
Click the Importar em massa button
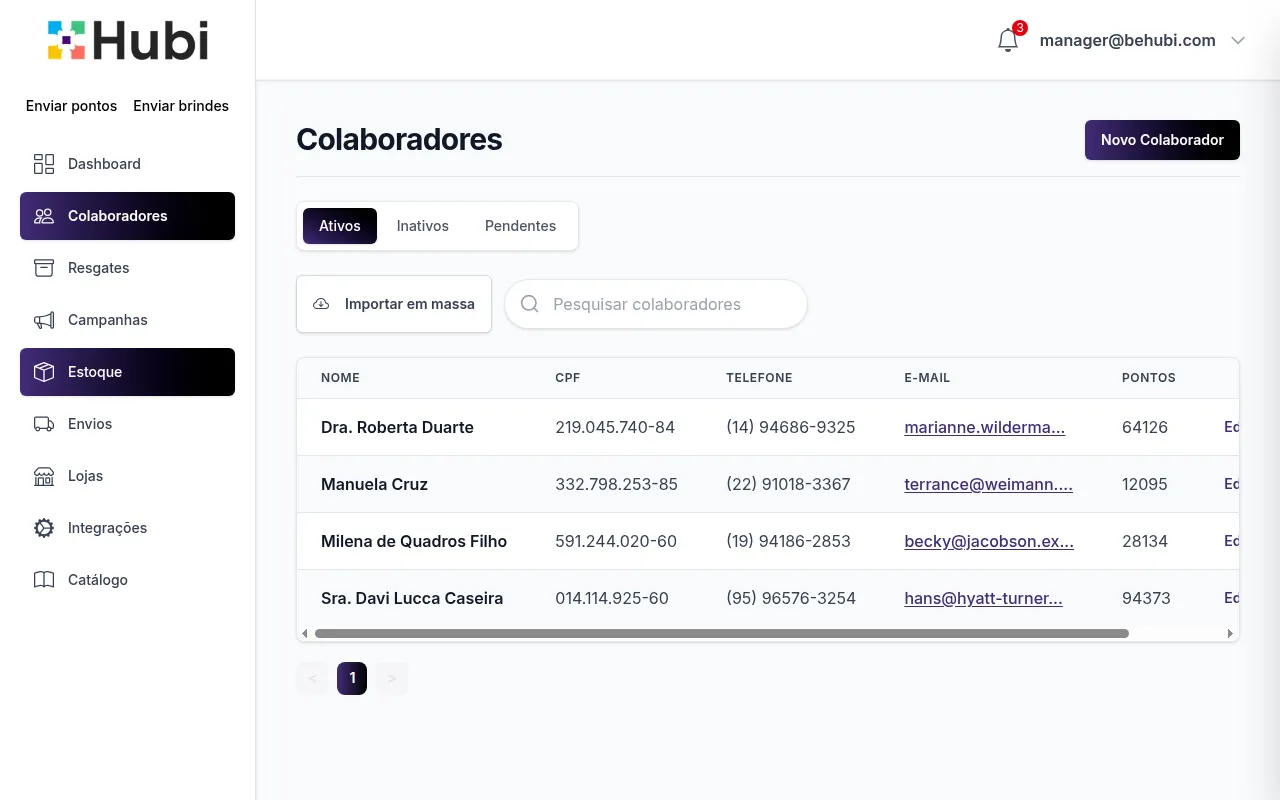coord(394,304)
